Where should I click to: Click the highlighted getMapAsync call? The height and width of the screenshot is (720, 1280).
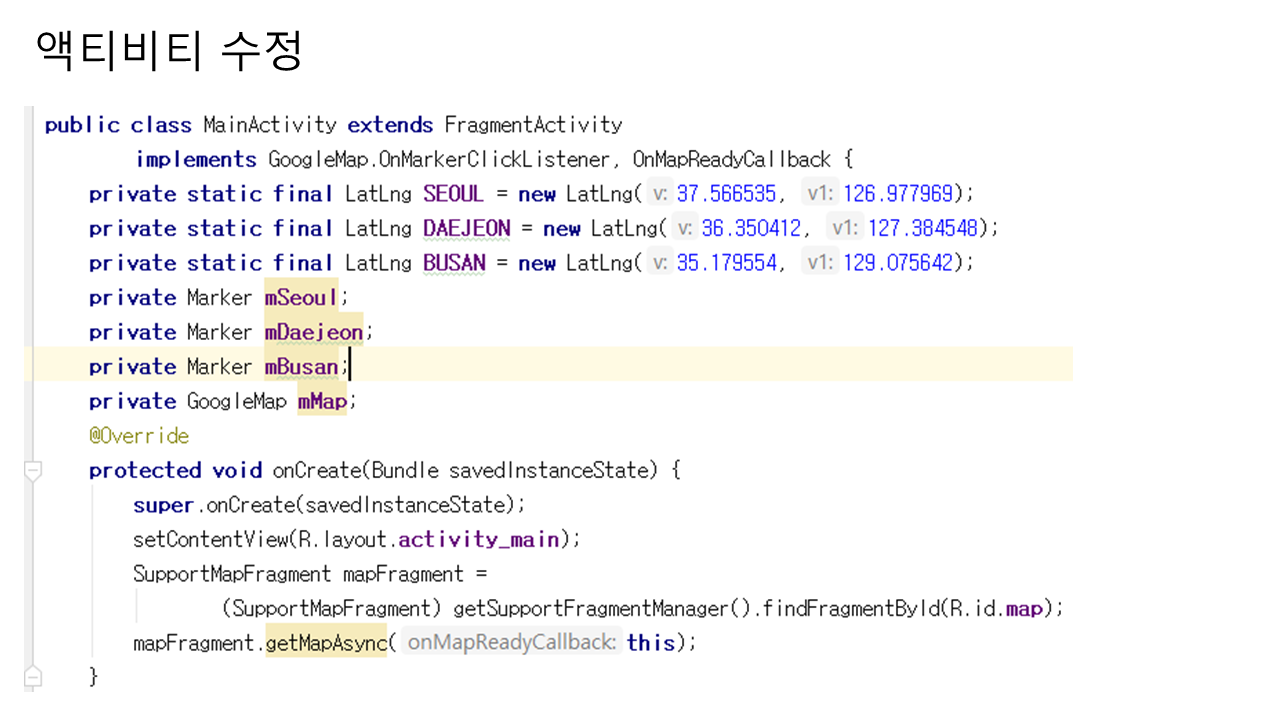(x=325, y=643)
